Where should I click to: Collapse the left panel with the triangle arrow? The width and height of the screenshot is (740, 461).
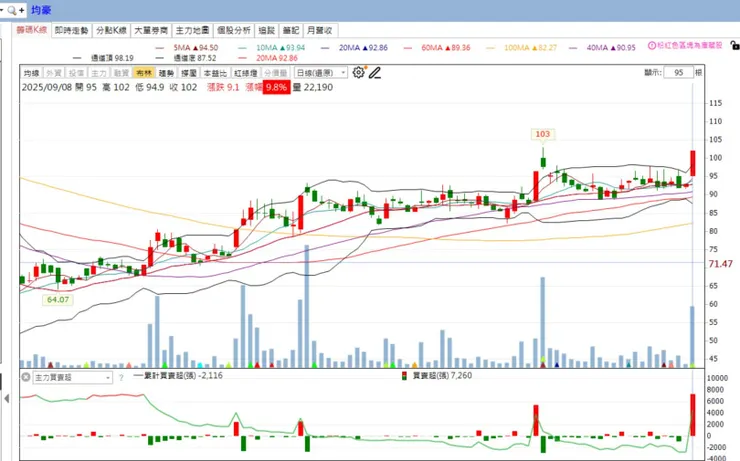pos(7,399)
